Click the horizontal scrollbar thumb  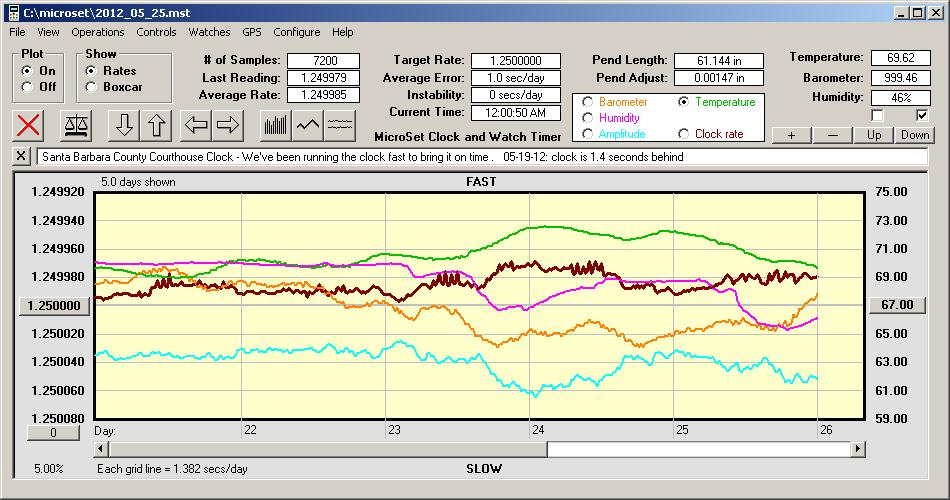click(328, 449)
